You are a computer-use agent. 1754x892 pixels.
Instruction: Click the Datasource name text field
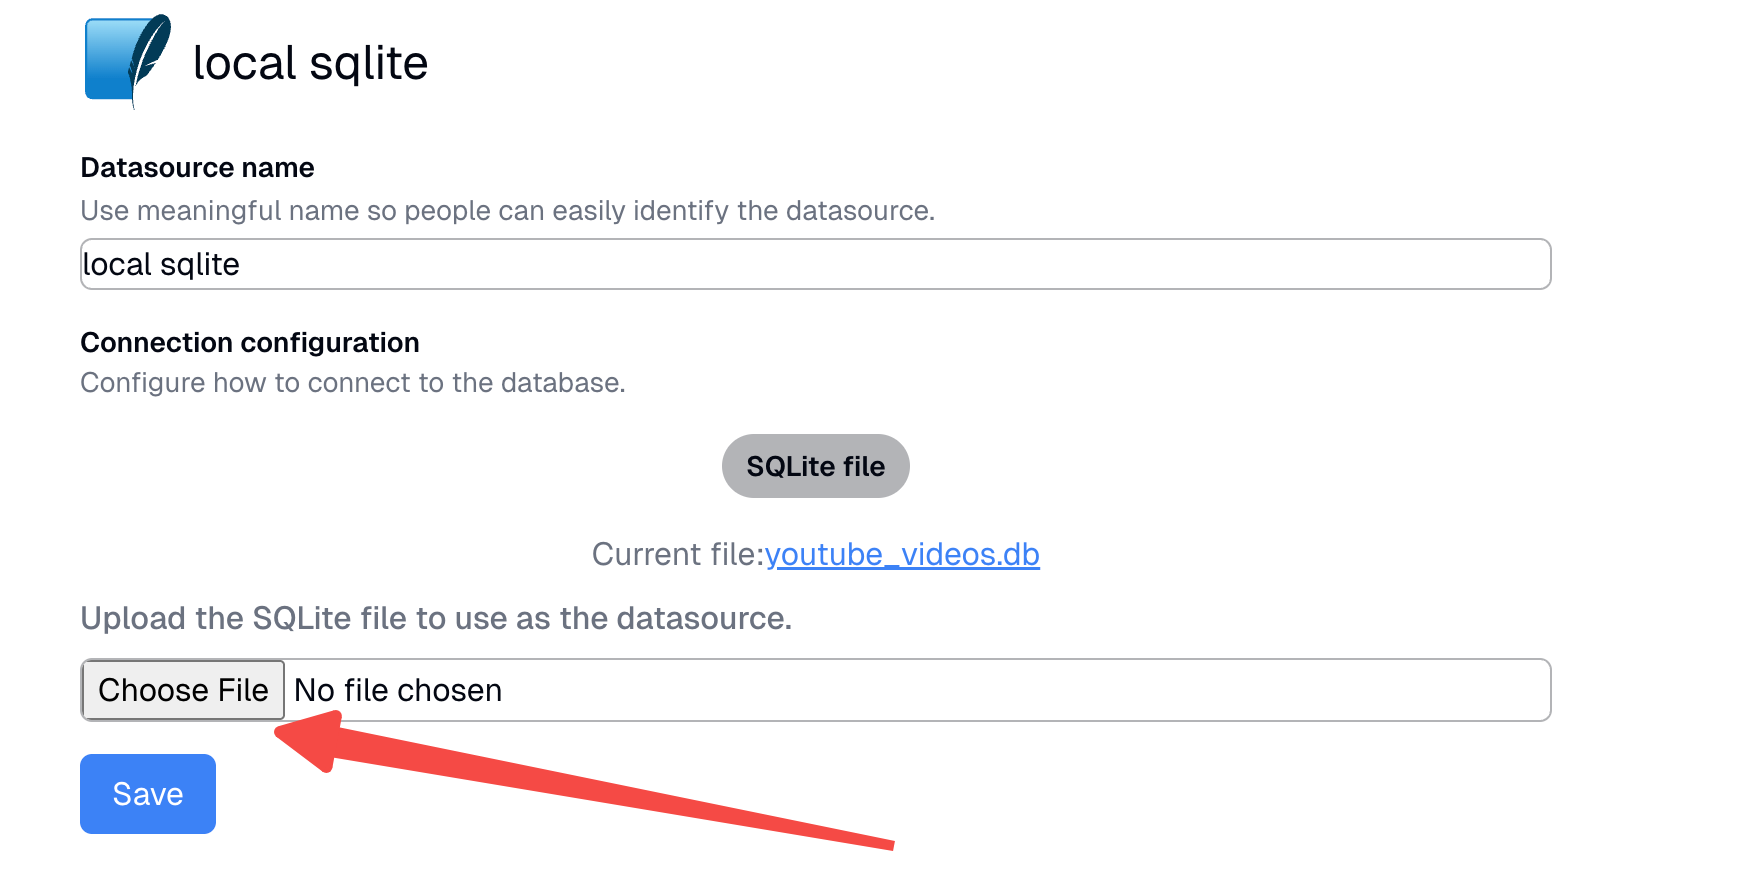point(815,264)
